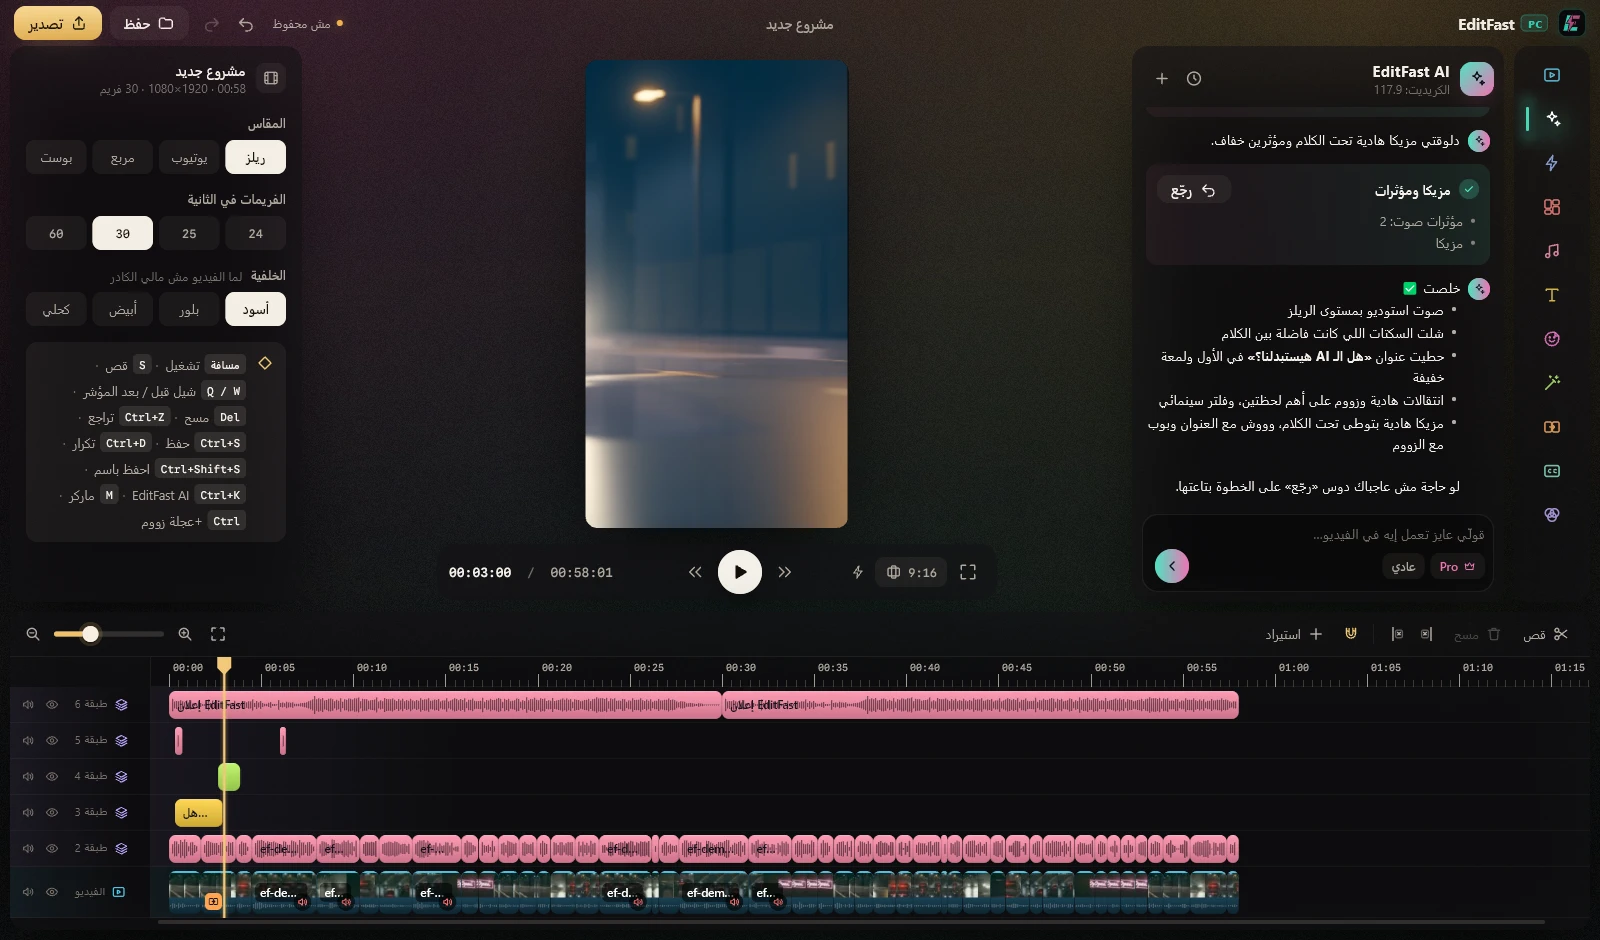Image resolution: width=1600 pixels, height=940 pixels.
Task: Open the lightning quick-actions sidebar icon
Action: (1552, 163)
